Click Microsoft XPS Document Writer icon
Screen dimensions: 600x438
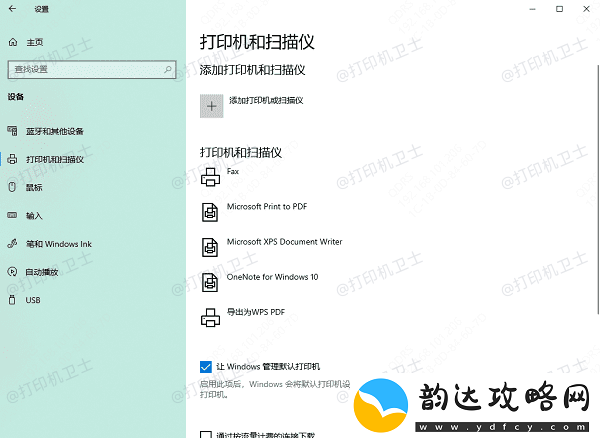pyautogui.click(x=210, y=247)
